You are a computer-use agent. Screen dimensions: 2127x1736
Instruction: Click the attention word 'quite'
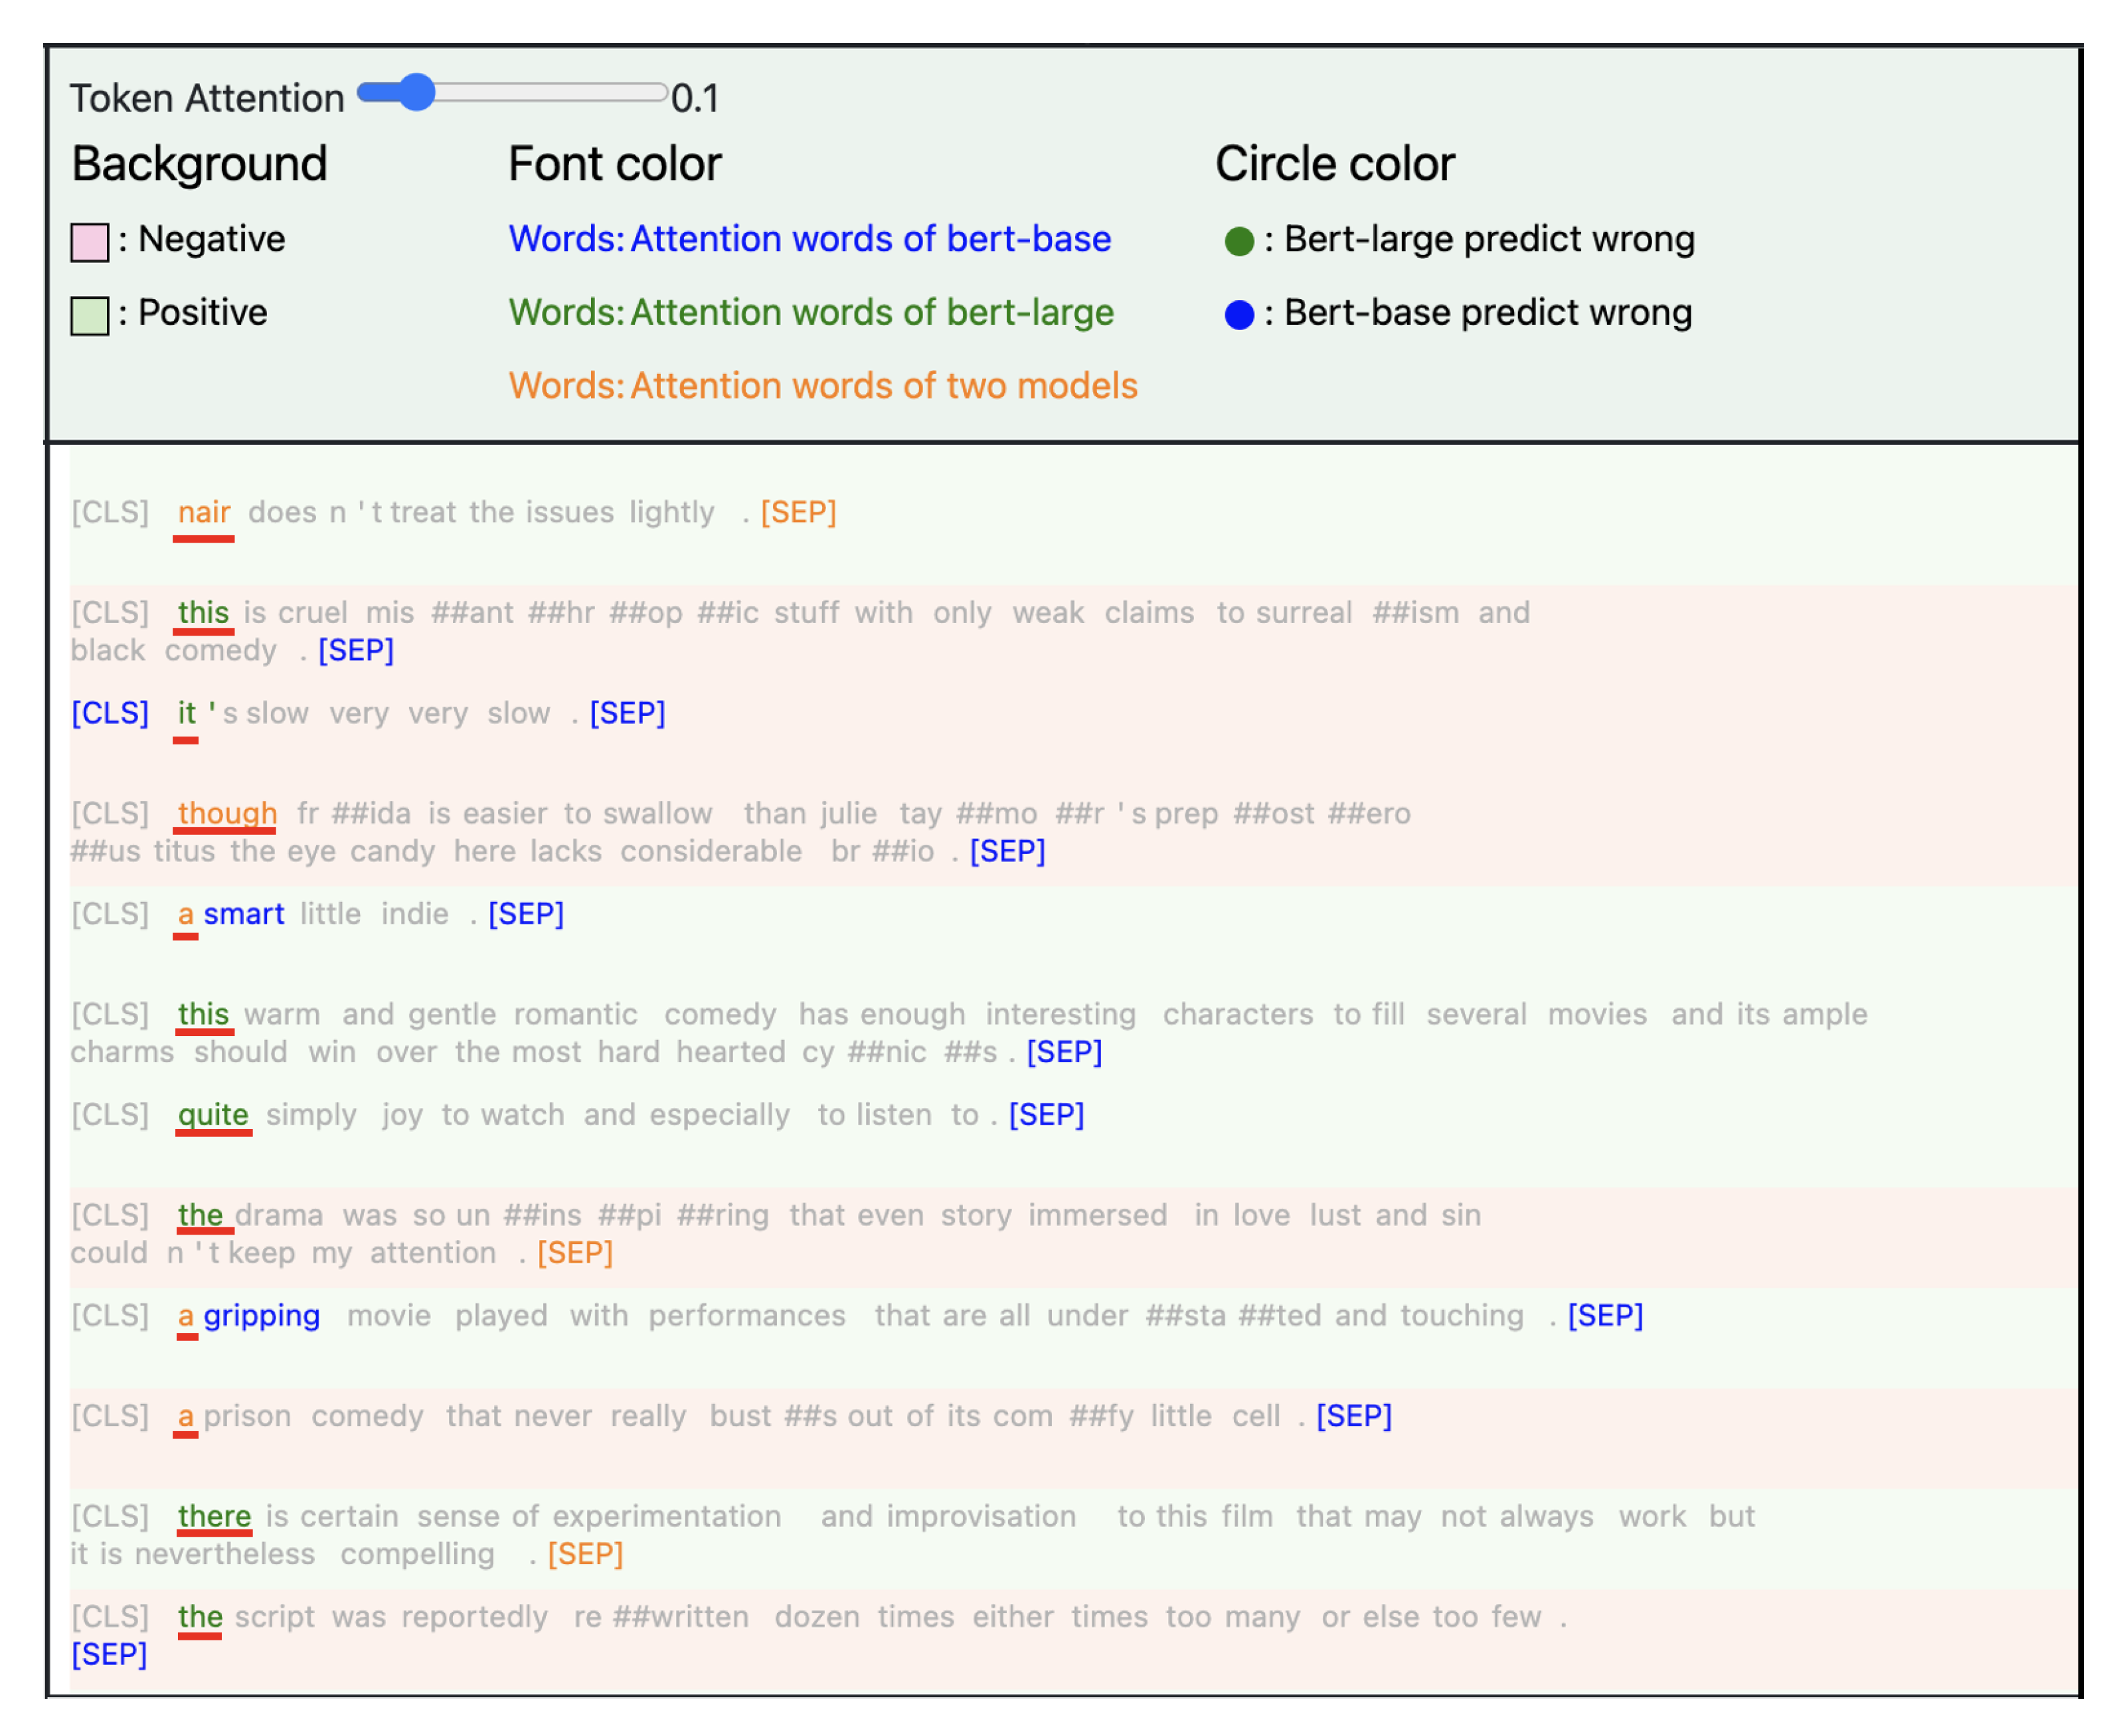pos(213,1114)
